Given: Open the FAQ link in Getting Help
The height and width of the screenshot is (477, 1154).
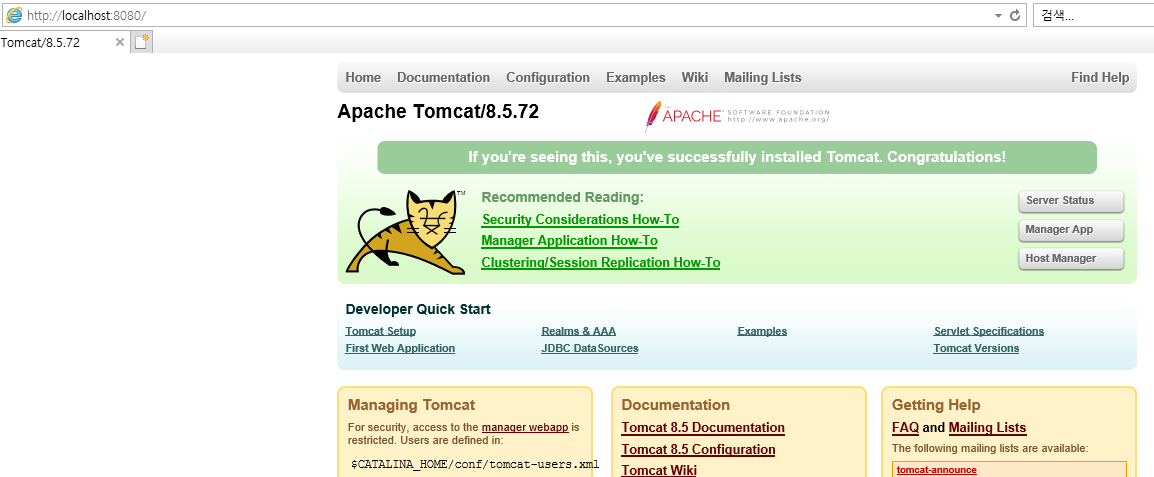Looking at the screenshot, I should coord(905,428).
